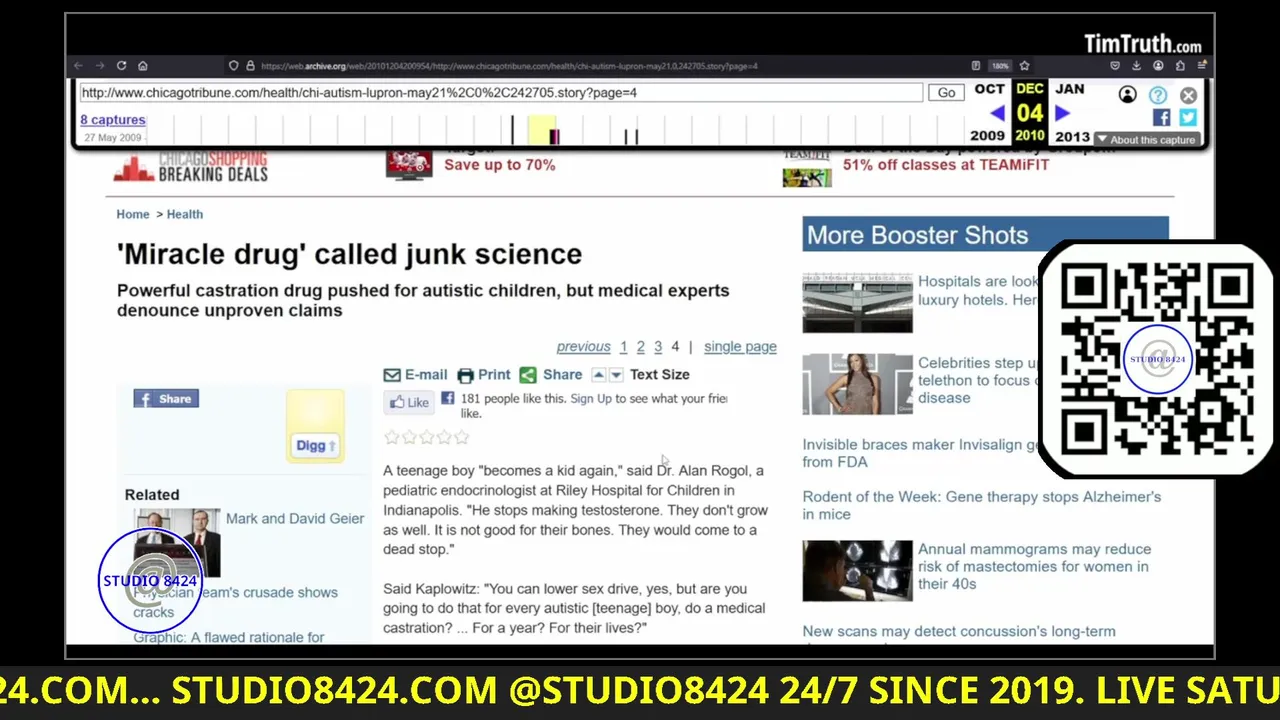The height and width of the screenshot is (720, 1280).
Task: Open Mark and David Geier related link
Action: pos(295,518)
